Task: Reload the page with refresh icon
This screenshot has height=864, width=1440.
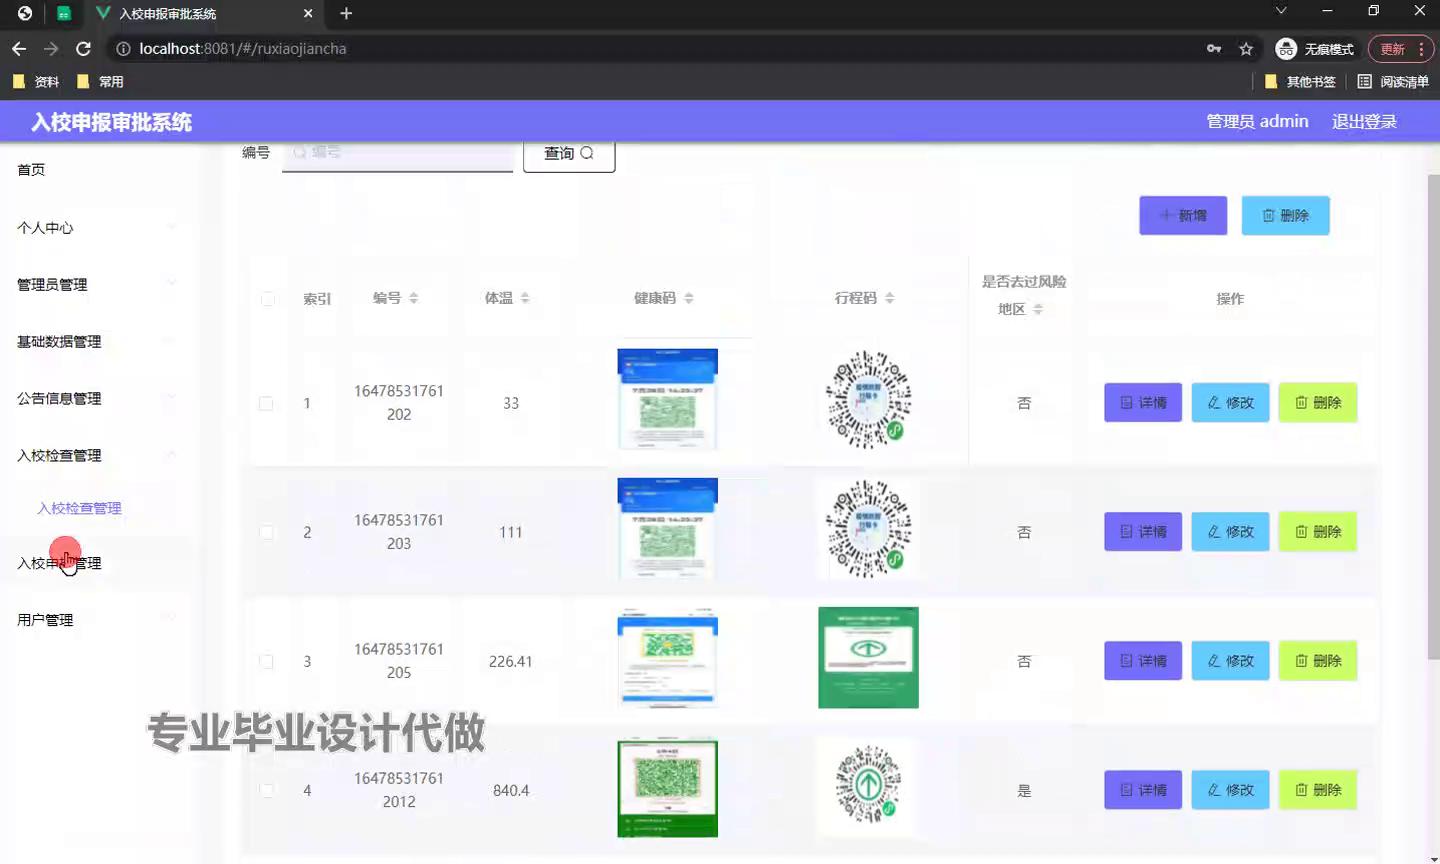Action: pos(84,49)
